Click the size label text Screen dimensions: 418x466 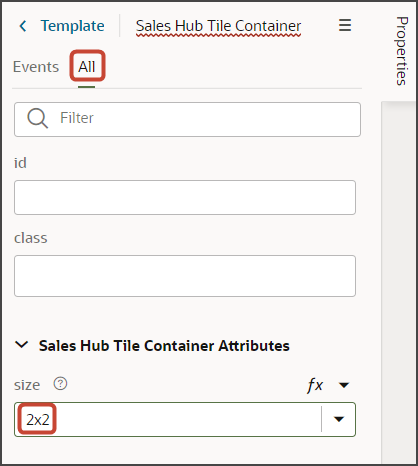[x=27, y=385]
